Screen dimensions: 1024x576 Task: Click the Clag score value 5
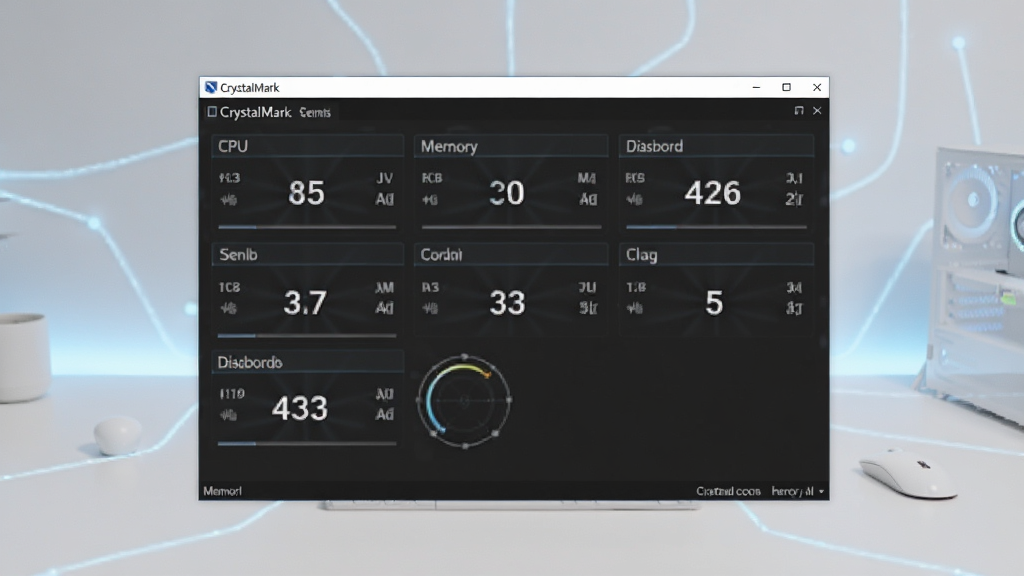714,303
